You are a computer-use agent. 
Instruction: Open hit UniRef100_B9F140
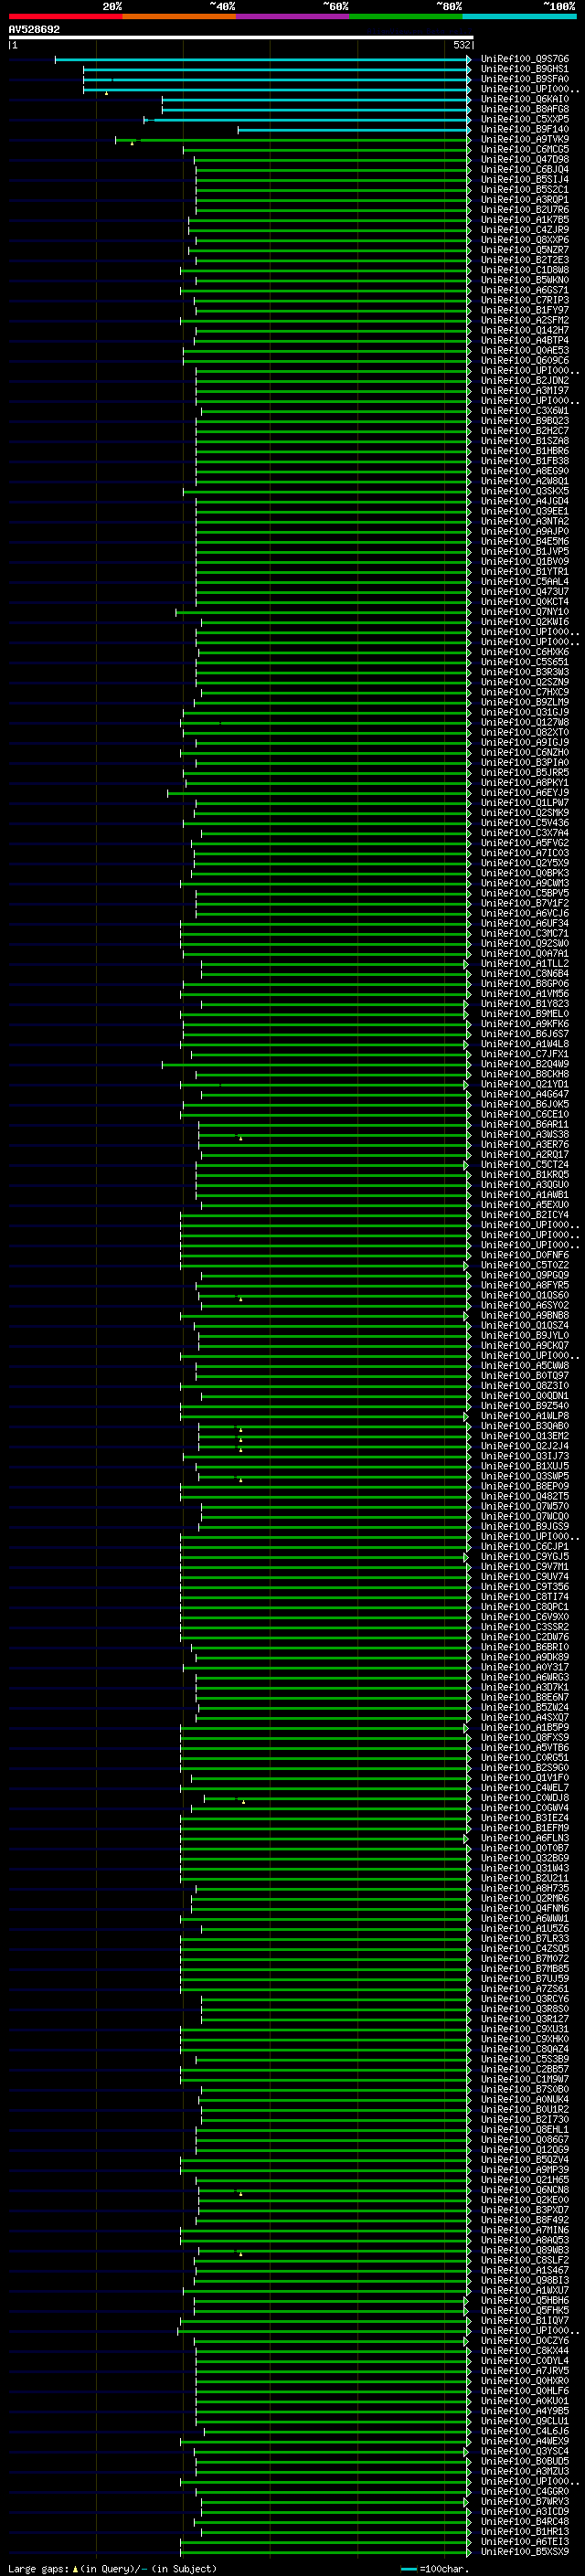click(x=525, y=129)
